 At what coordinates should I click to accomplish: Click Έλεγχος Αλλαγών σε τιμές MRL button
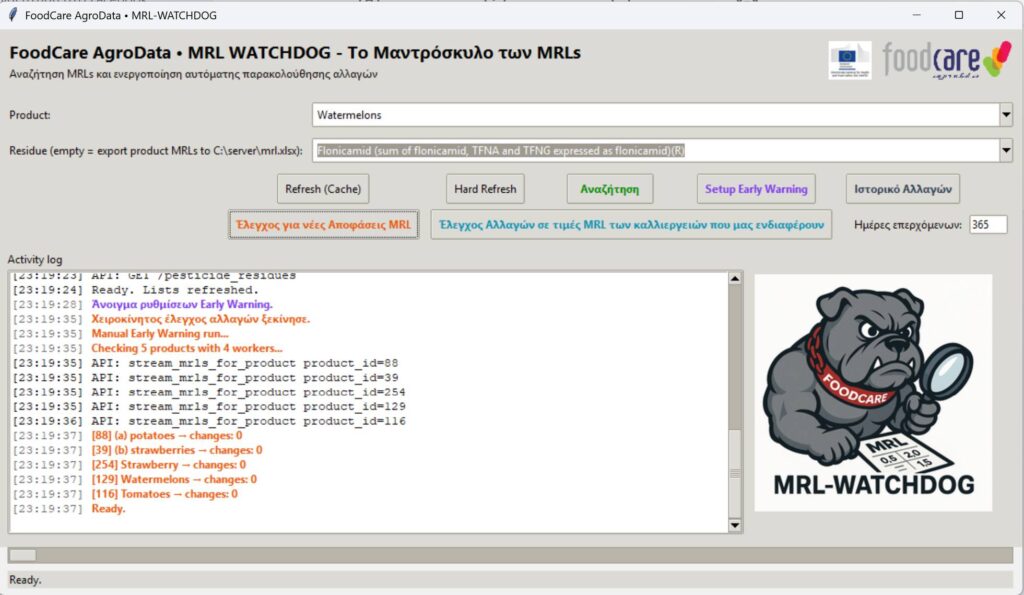point(631,225)
